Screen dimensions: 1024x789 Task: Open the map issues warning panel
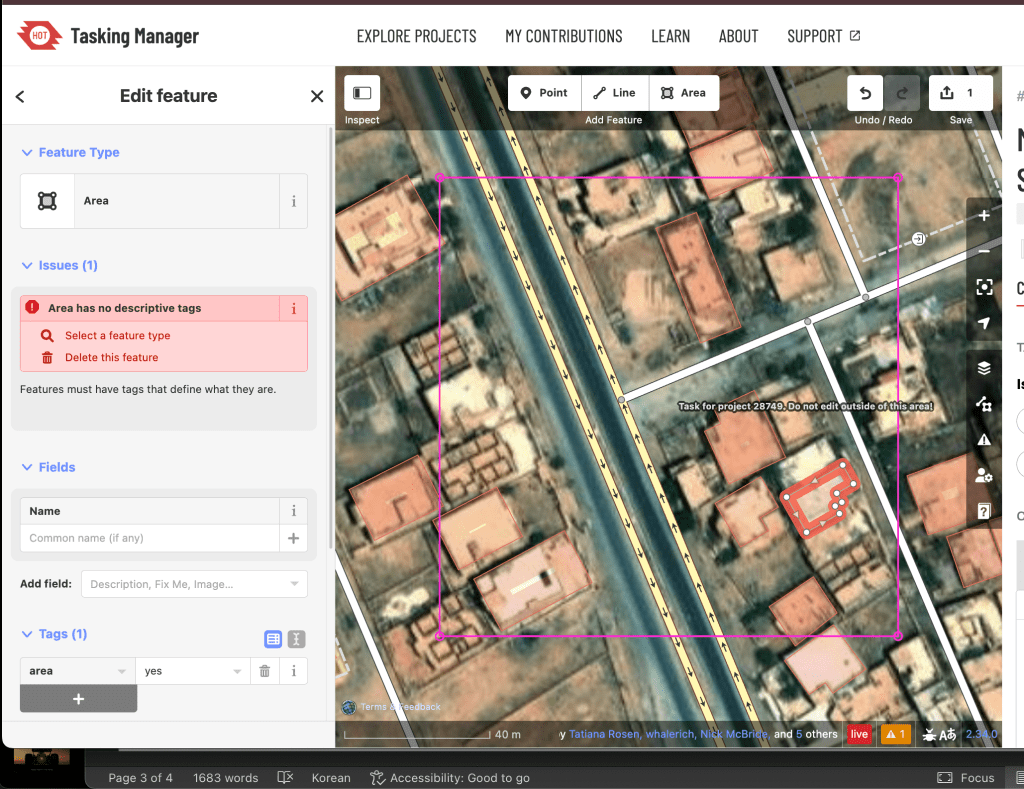[984, 439]
